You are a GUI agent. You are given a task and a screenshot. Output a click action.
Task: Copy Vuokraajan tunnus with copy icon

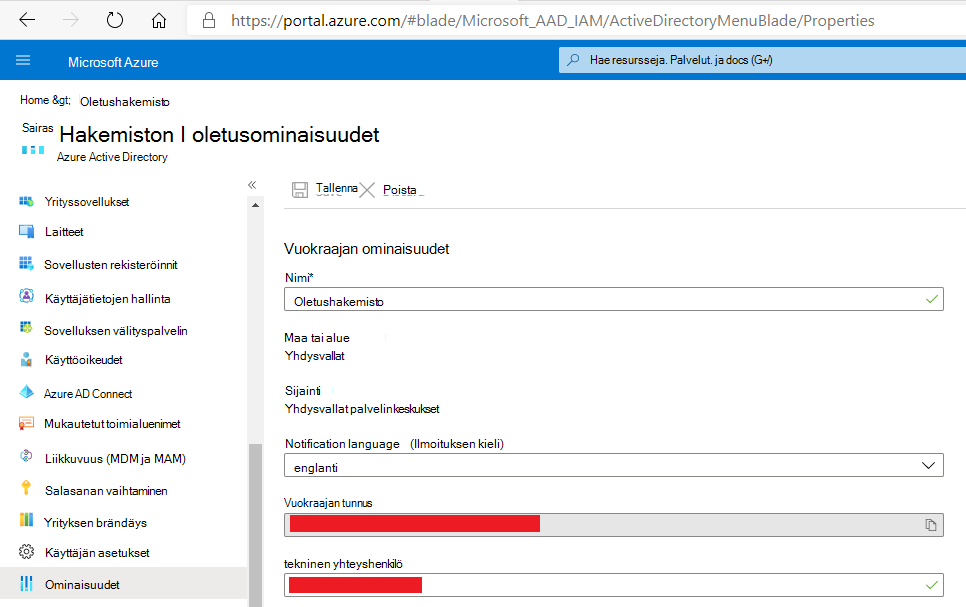(x=930, y=525)
